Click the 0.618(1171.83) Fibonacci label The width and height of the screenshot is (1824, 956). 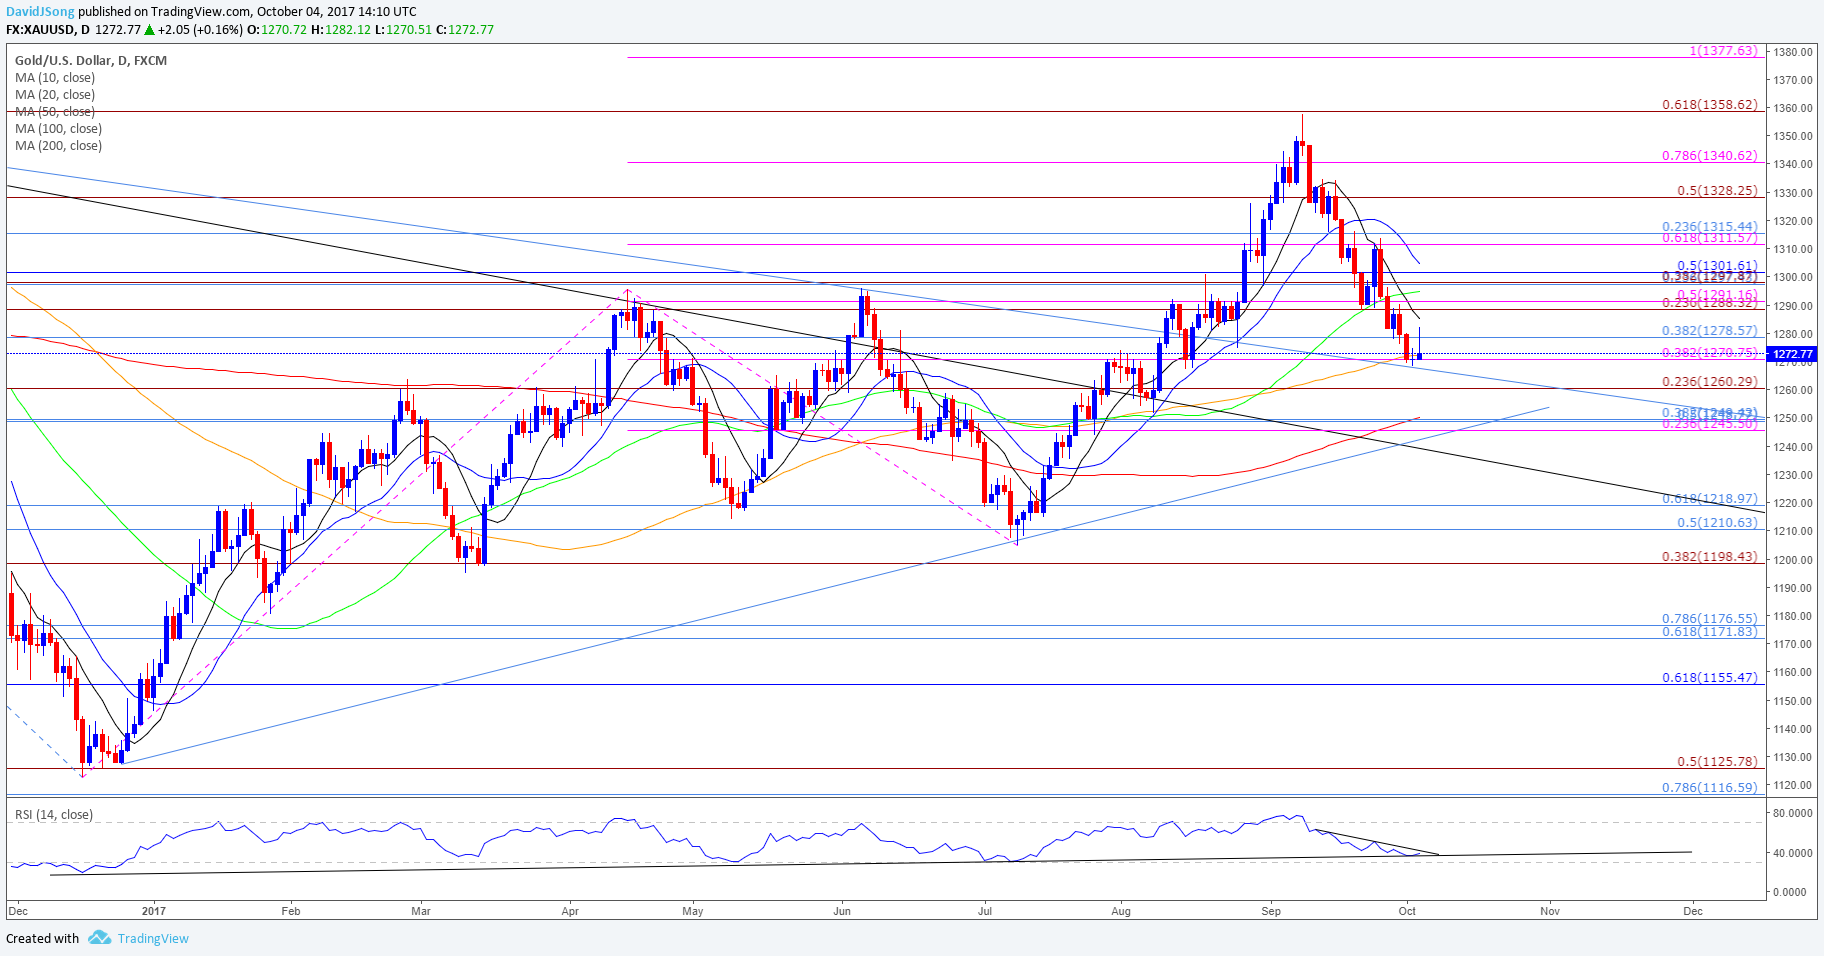(x=1709, y=631)
